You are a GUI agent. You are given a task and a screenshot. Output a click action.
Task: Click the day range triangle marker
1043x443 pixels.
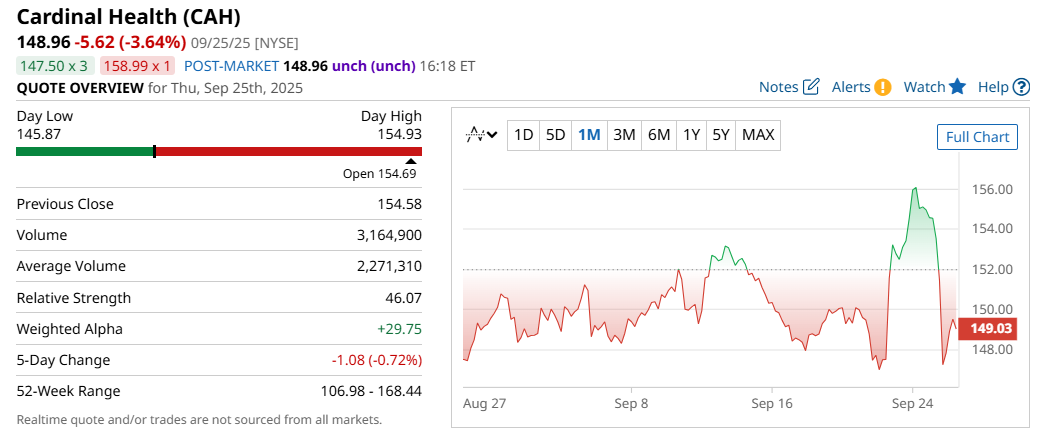411,160
